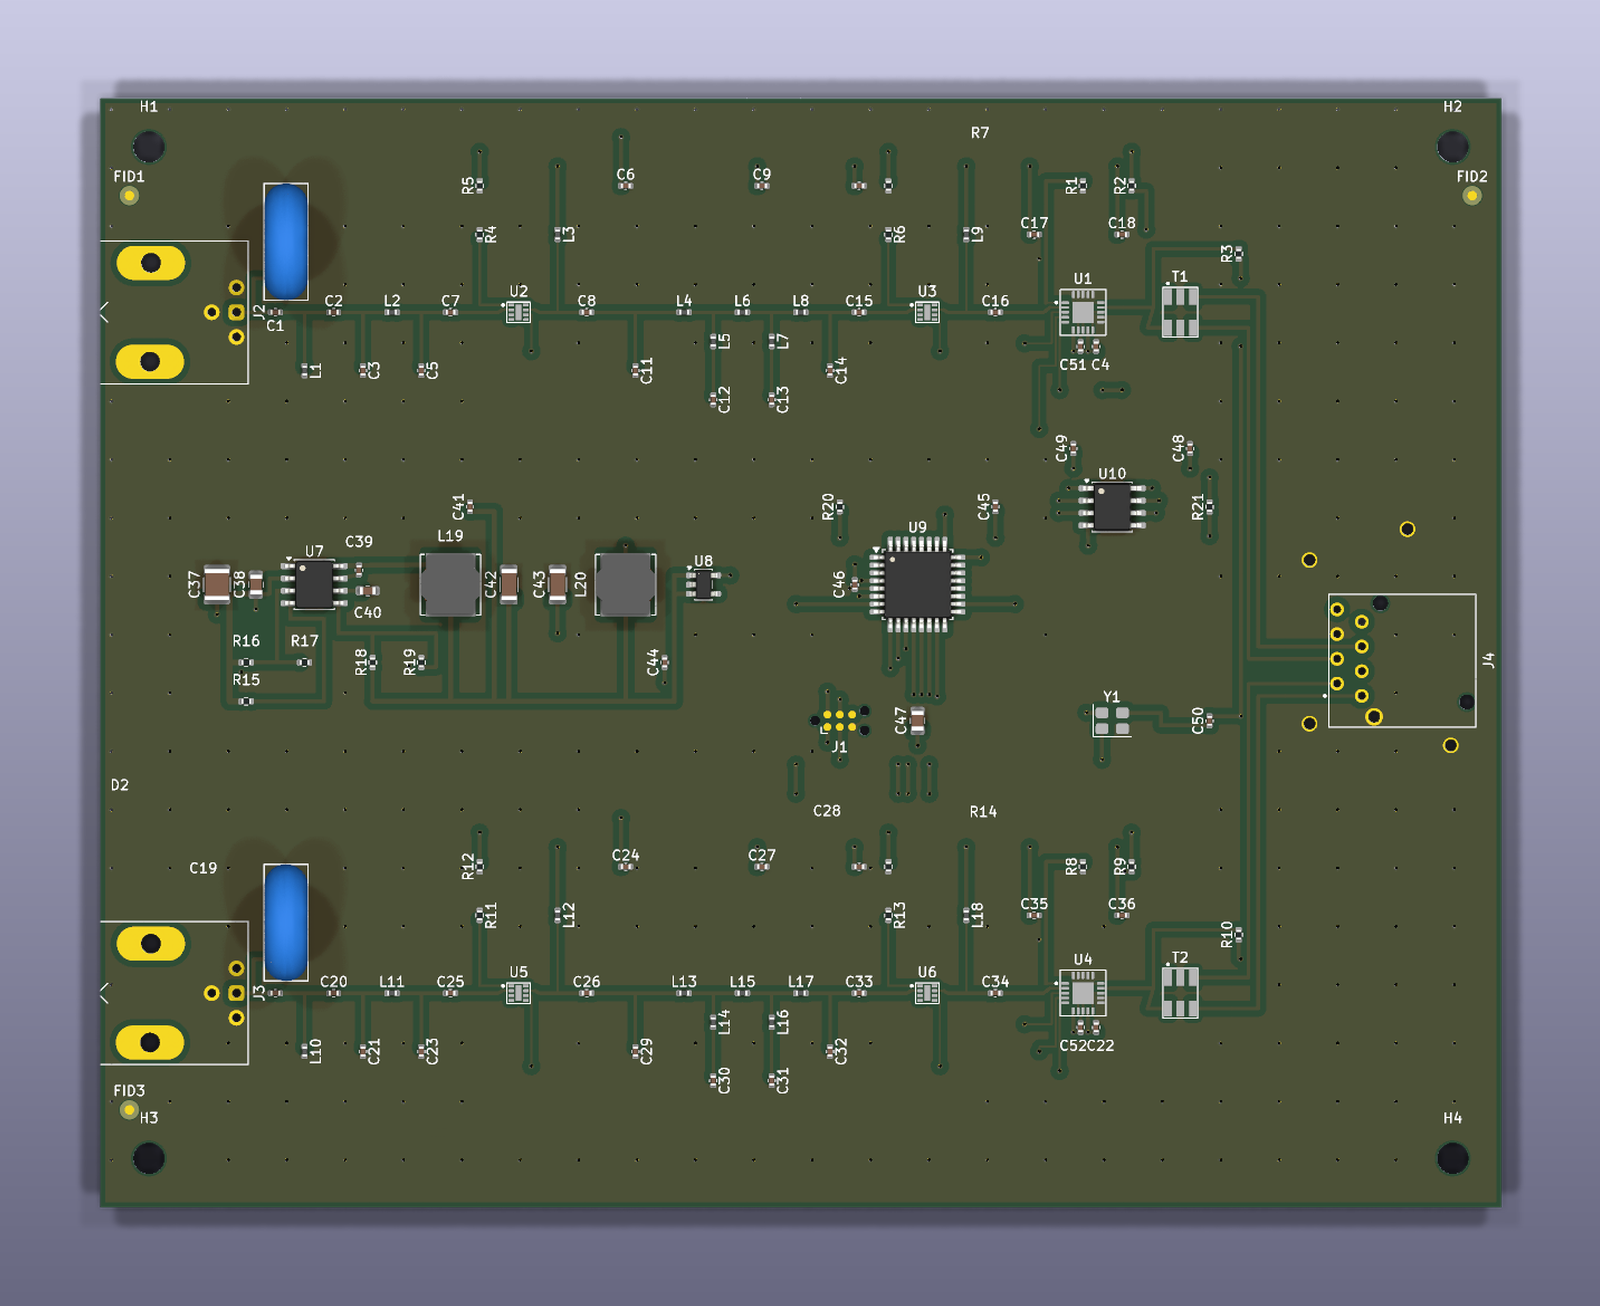Select inductor L20 on the board

tap(626, 585)
